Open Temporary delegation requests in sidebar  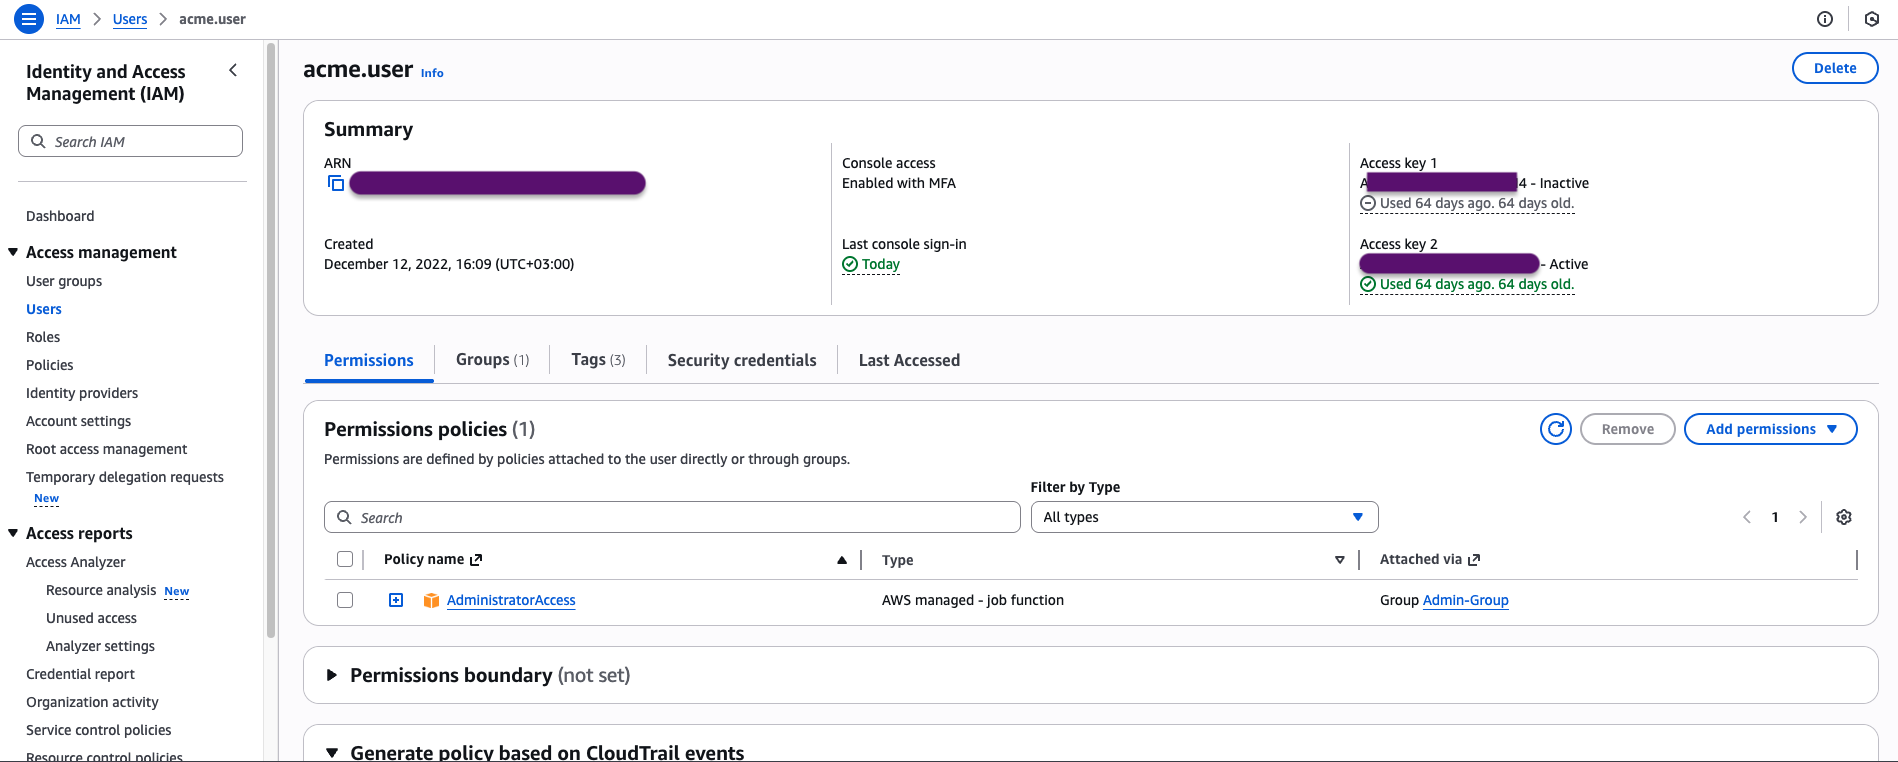click(125, 477)
